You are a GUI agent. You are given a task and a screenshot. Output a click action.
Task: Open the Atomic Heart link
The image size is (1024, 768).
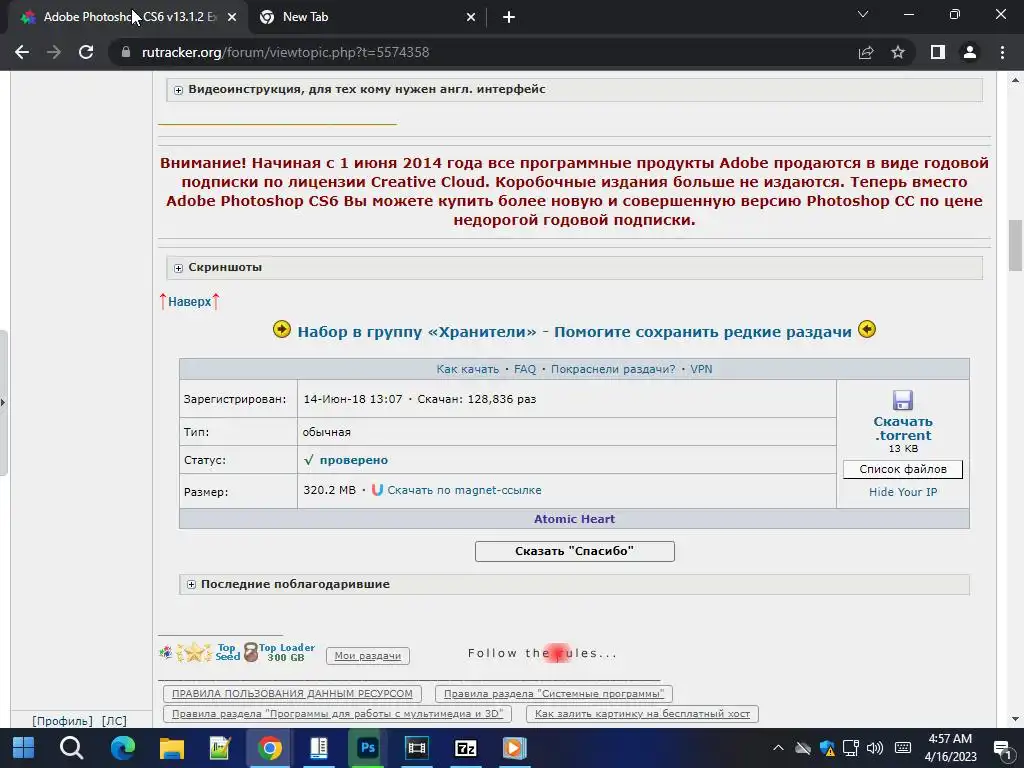coord(575,519)
